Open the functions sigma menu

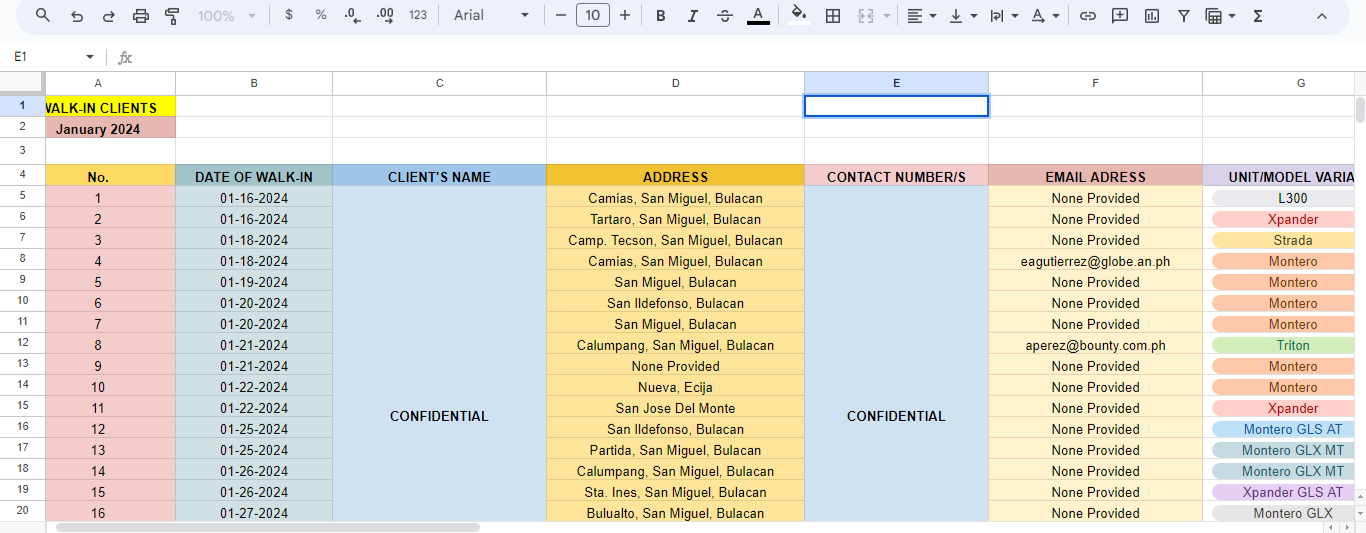pos(1258,16)
